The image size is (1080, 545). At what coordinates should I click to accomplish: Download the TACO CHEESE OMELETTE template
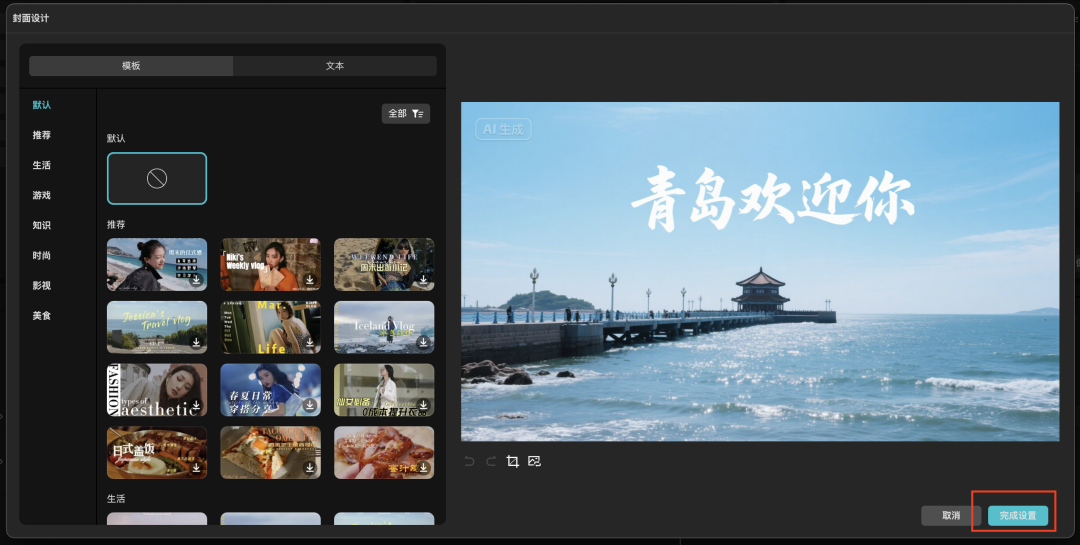[x=310, y=468]
